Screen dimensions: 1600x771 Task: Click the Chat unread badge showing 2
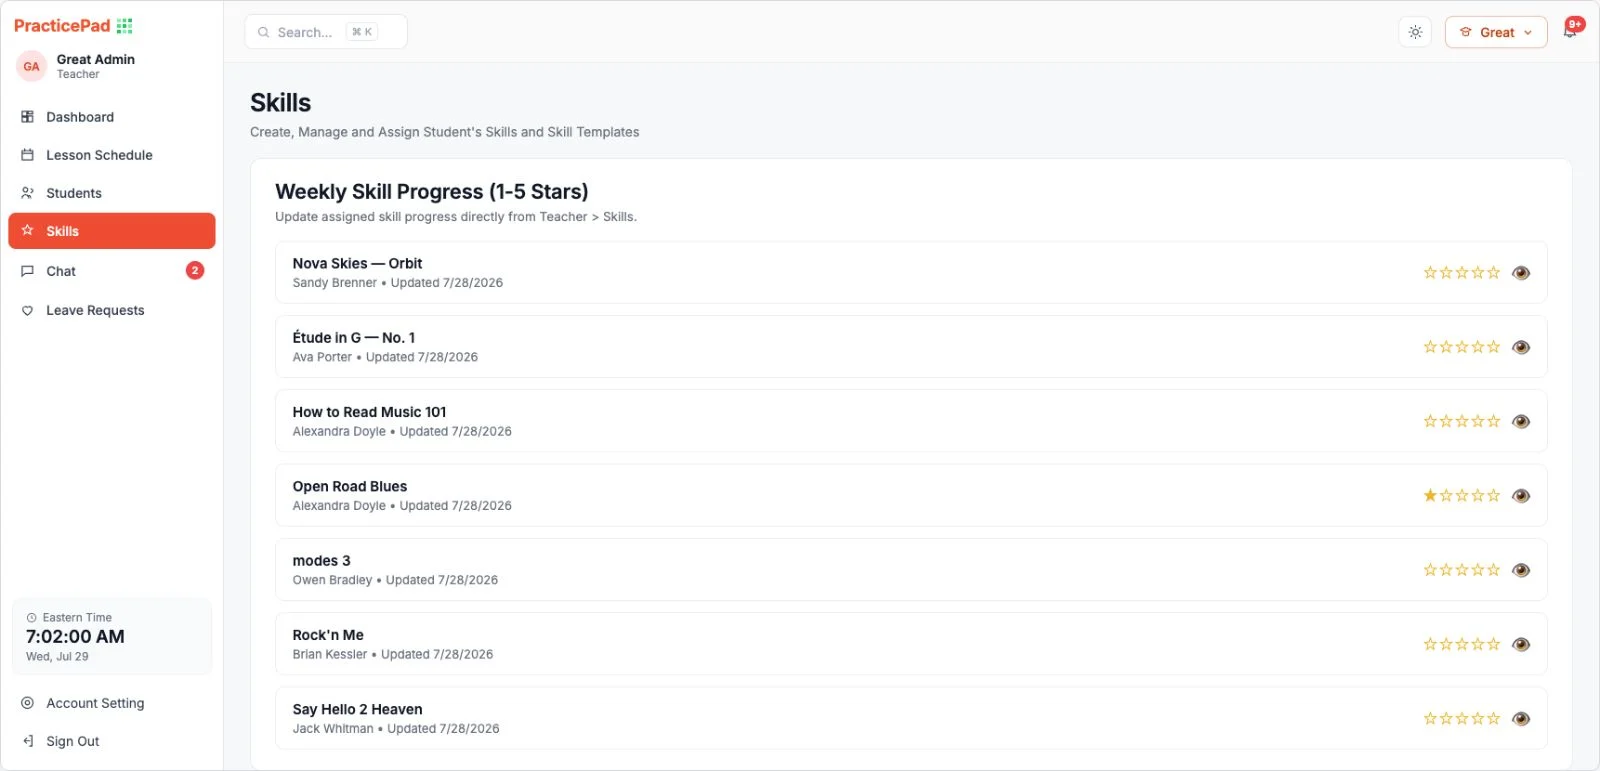tap(195, 270)
